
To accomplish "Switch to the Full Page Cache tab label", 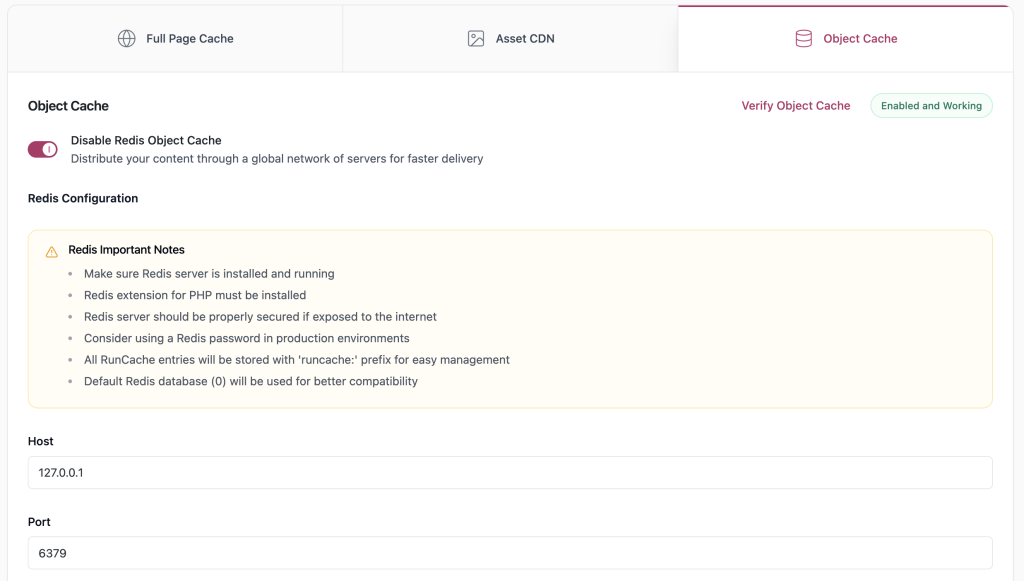I will pyautogui.click(x=189, y=39).
